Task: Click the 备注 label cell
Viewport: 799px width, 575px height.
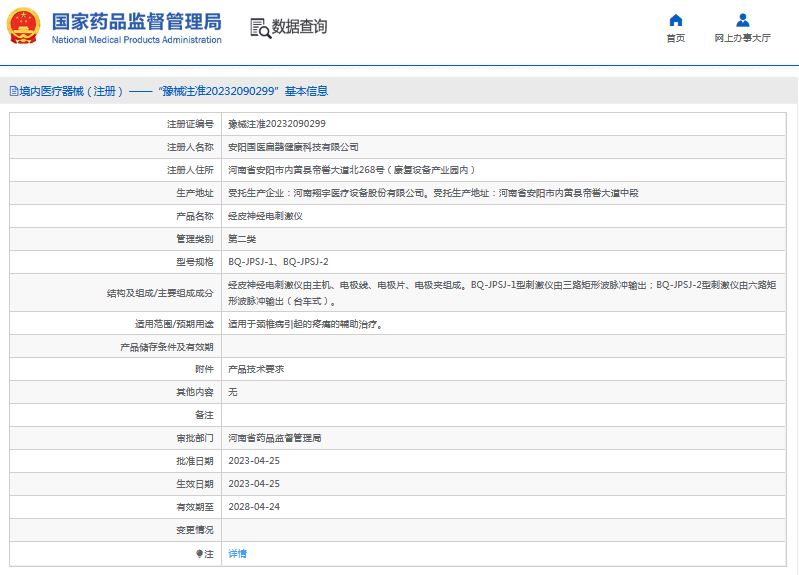Action: tap(116, 415)
